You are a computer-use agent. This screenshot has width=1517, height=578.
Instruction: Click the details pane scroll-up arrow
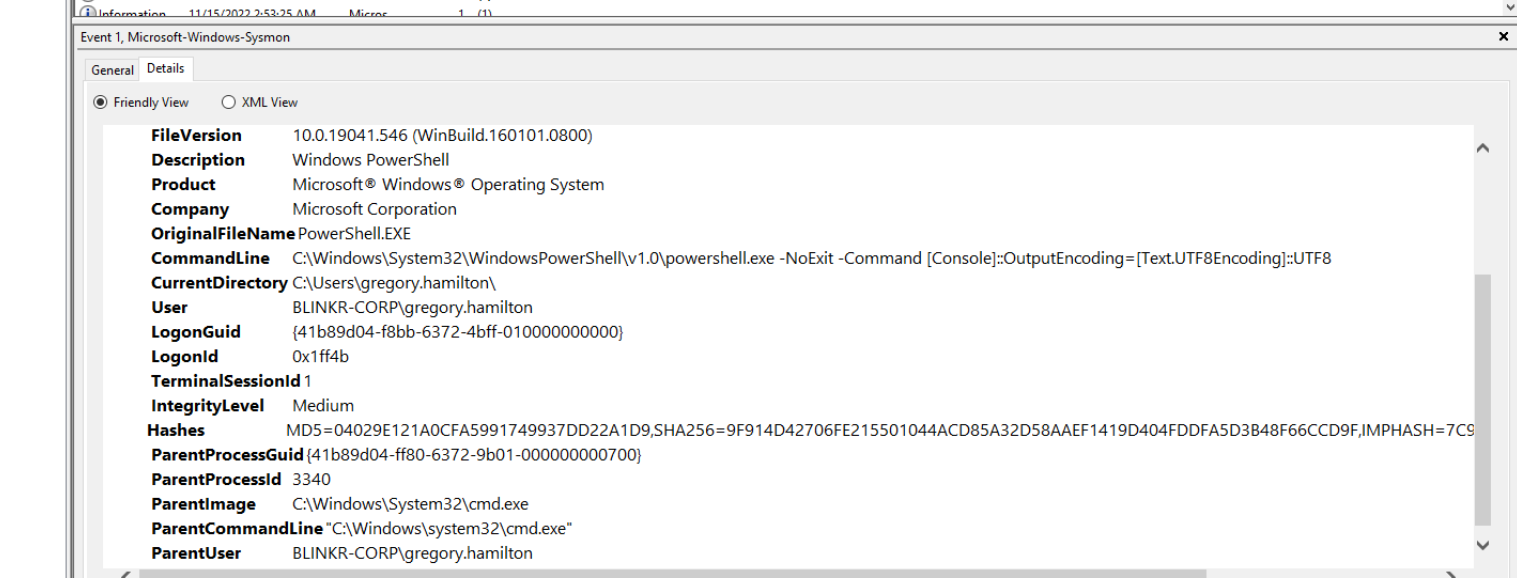(1482, 148)
